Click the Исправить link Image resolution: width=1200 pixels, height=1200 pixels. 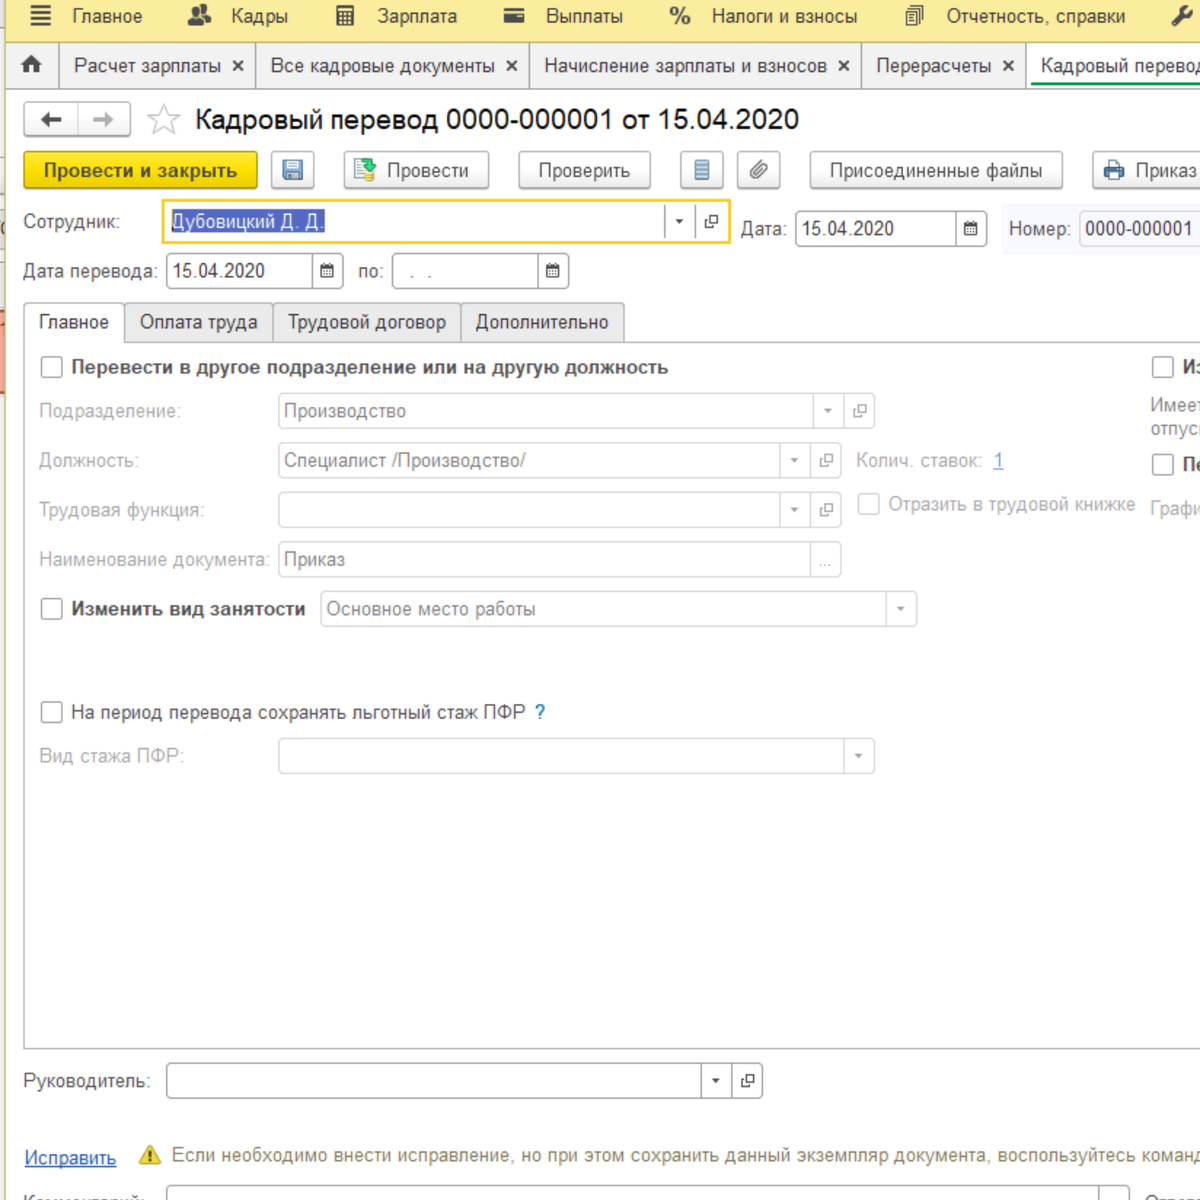(x=70, y=1157)
